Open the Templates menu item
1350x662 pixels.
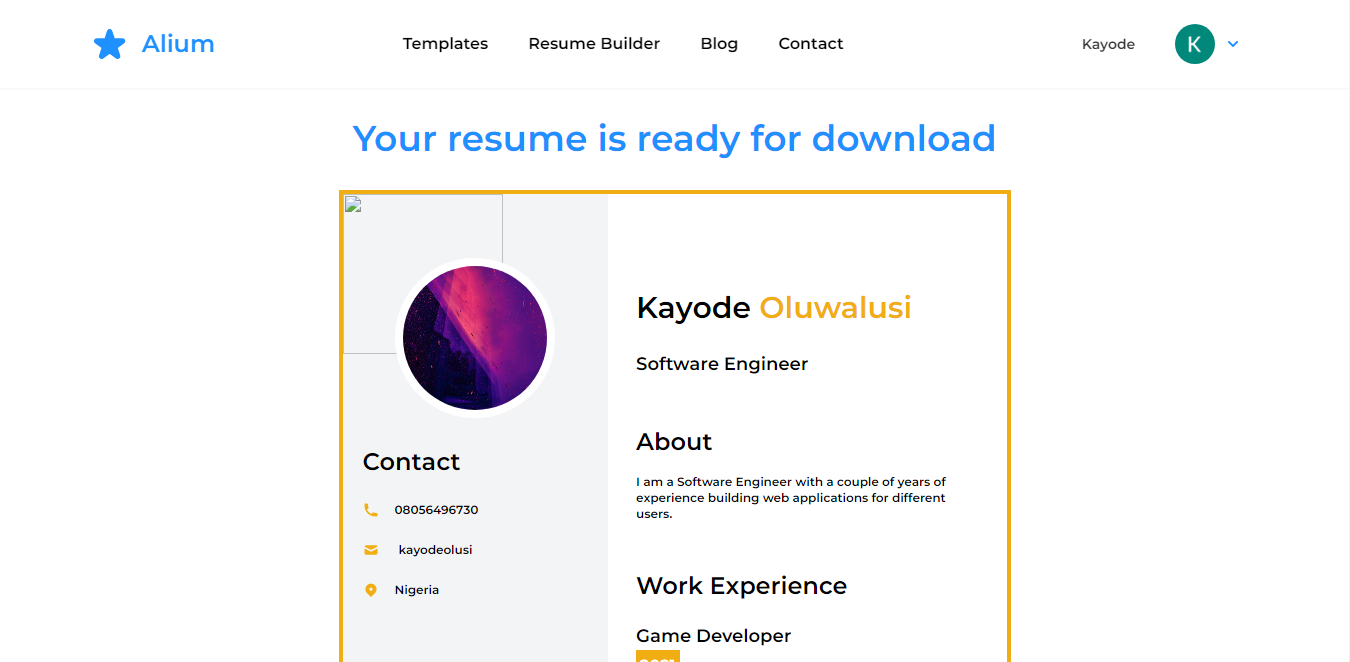445,44
